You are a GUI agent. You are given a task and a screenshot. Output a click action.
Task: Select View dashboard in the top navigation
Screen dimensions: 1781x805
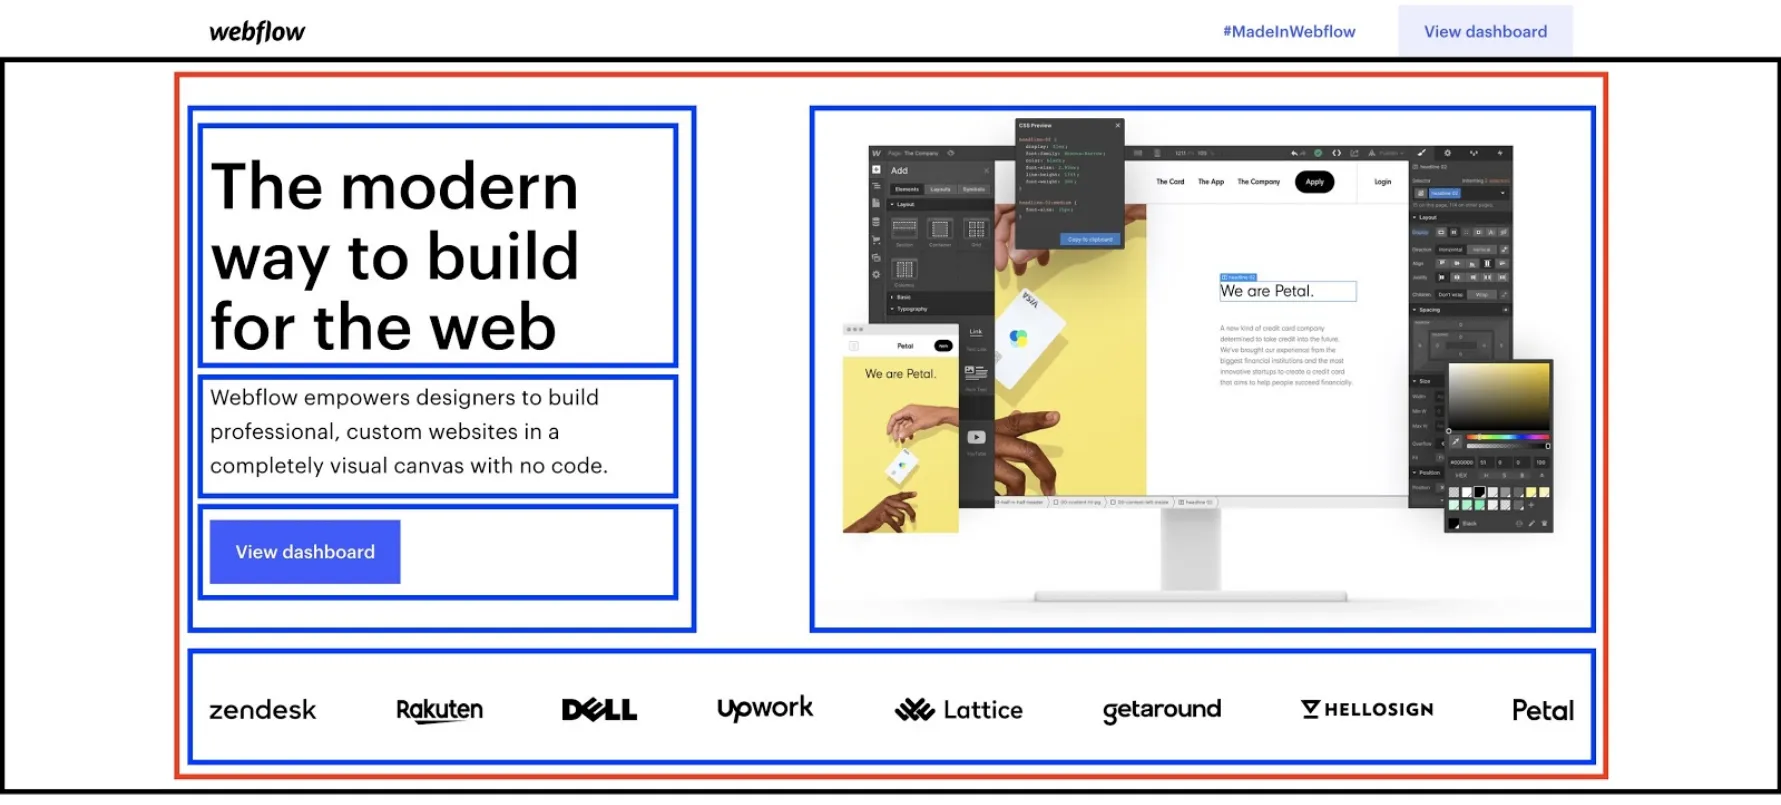pos(1485,32)
